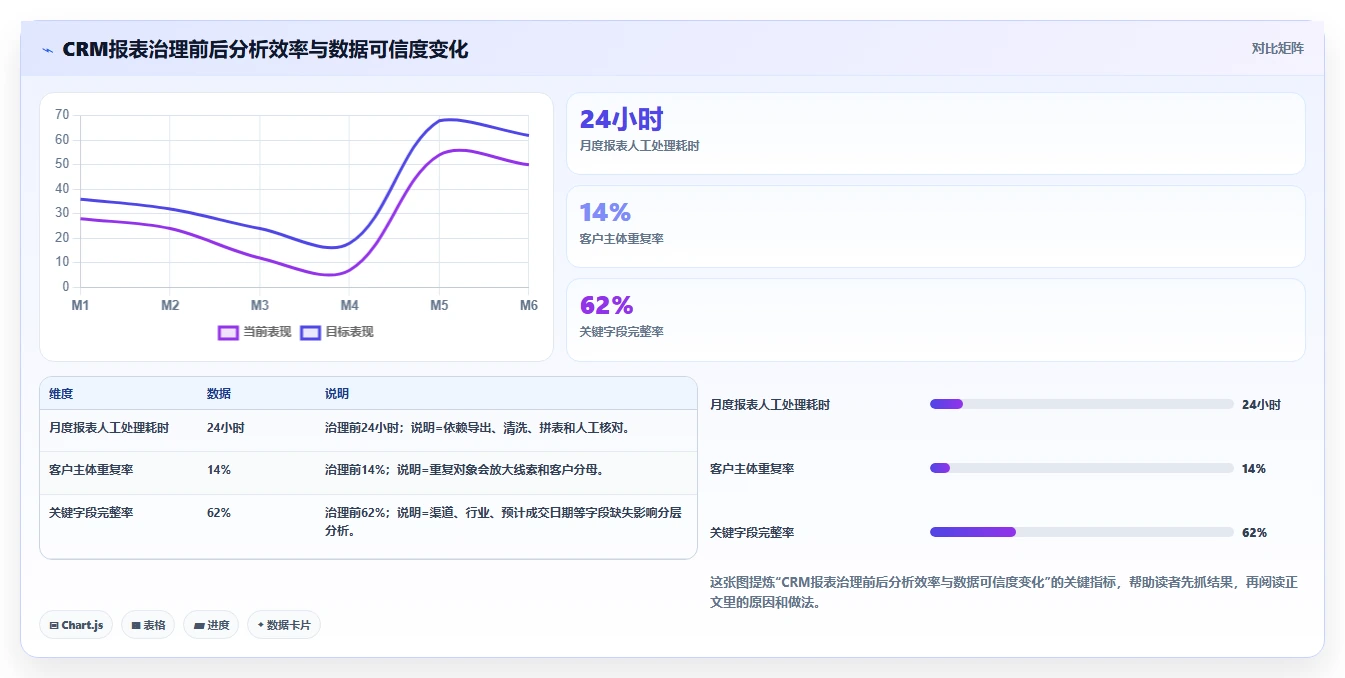Click the 24小时 metric card value
The image size is (1345, 678).
click(x=621, y=119)
